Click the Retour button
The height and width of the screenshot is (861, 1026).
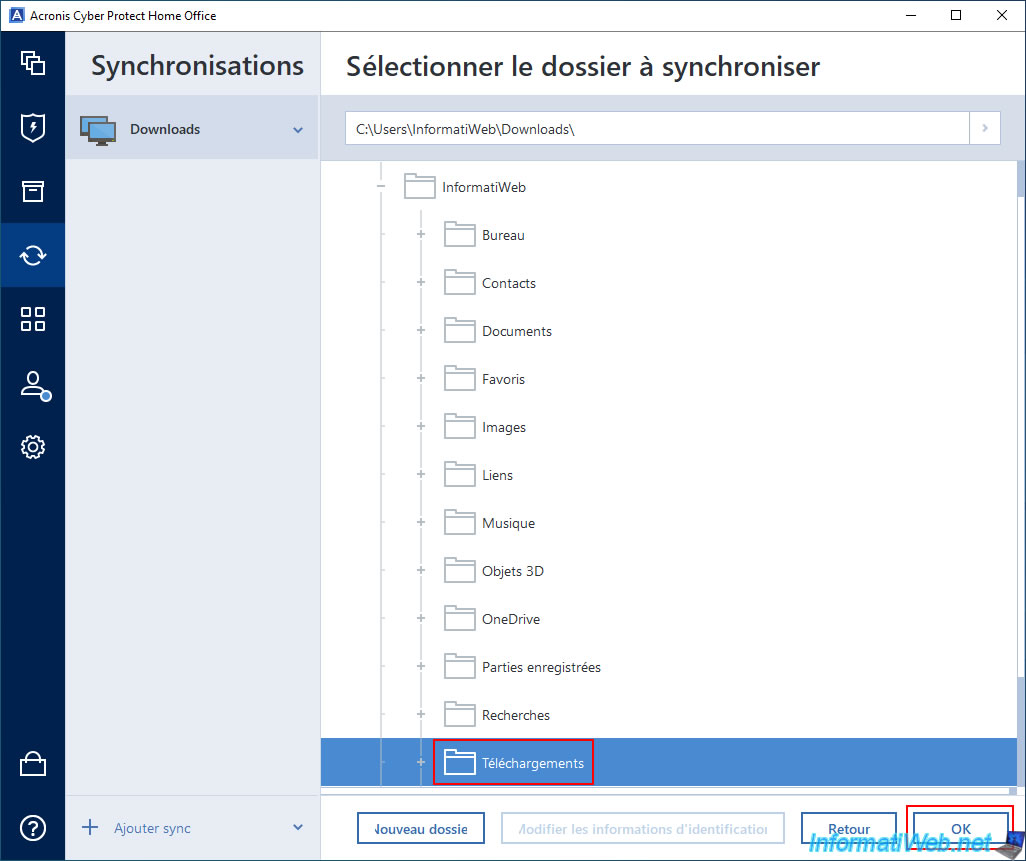coord(848,828)
